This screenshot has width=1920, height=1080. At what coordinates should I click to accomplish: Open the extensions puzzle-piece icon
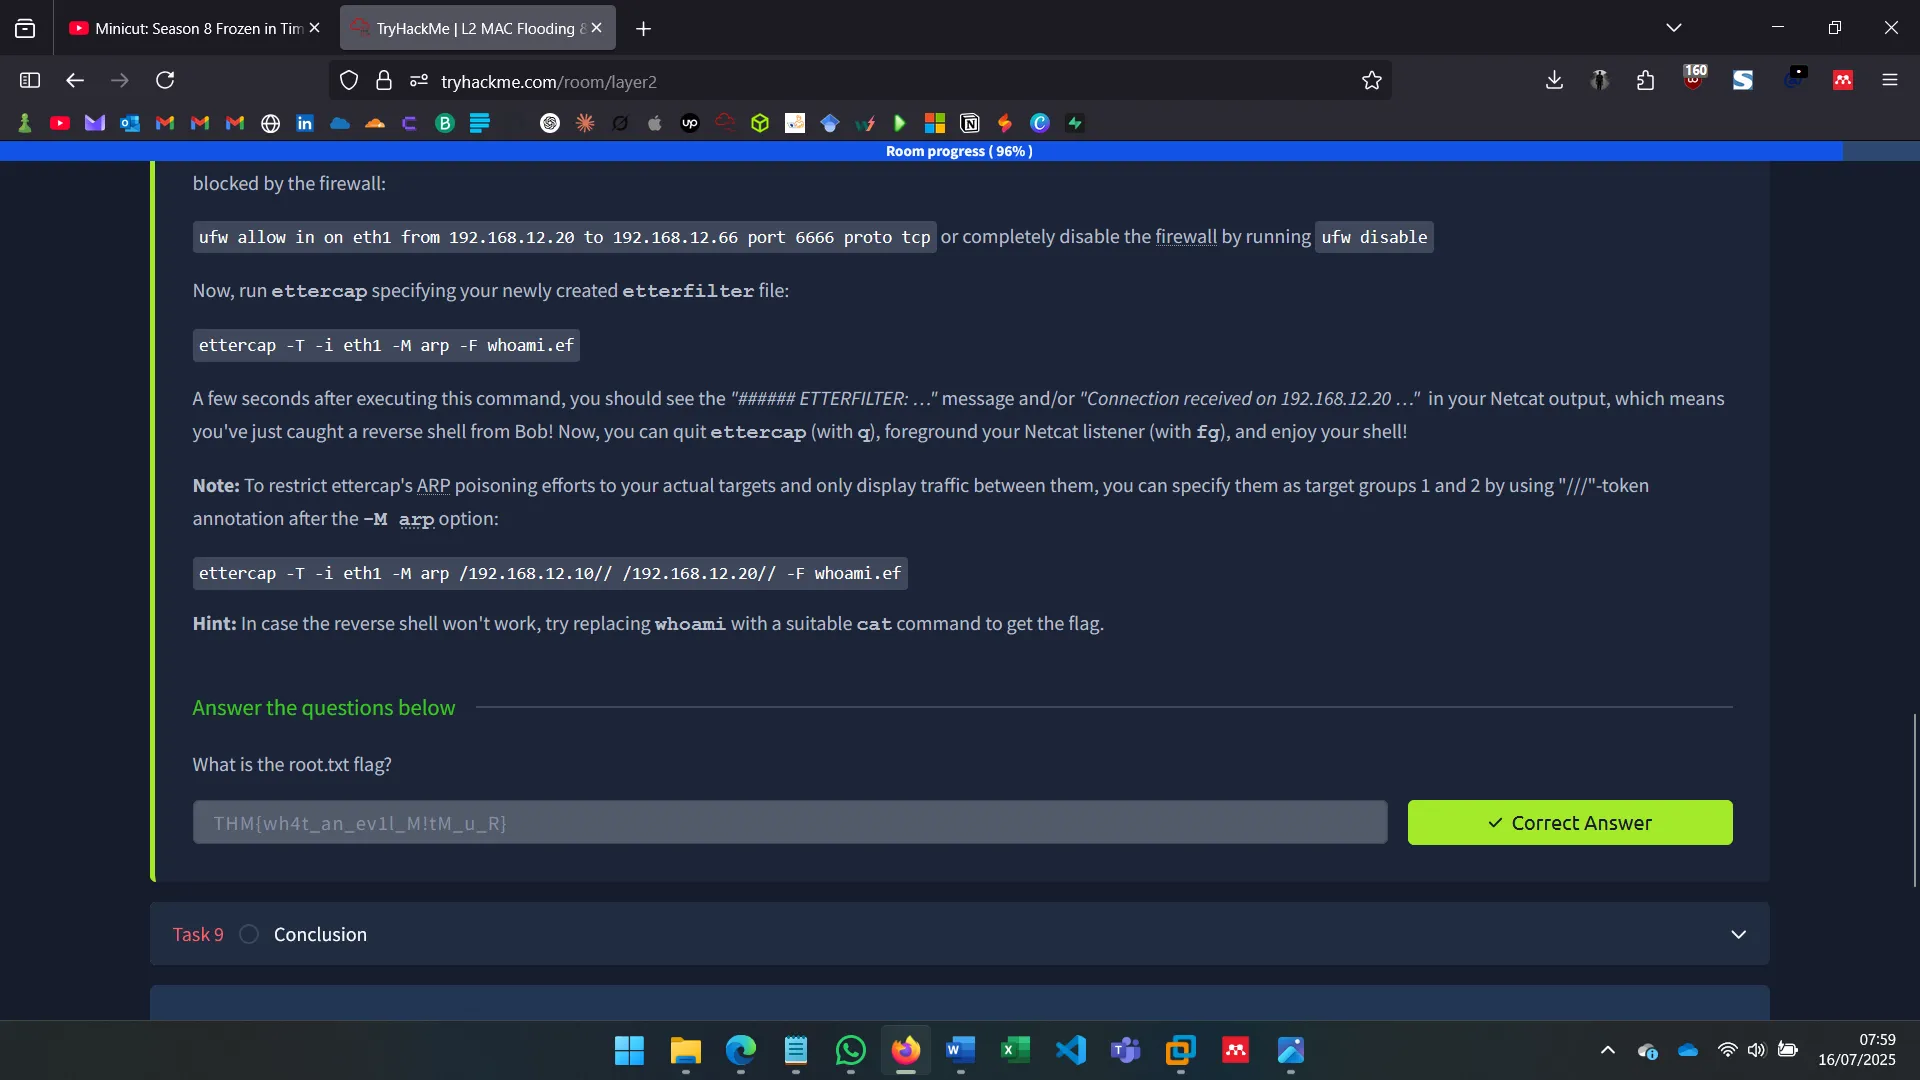pyautogui.click(x=1645, y=80)
